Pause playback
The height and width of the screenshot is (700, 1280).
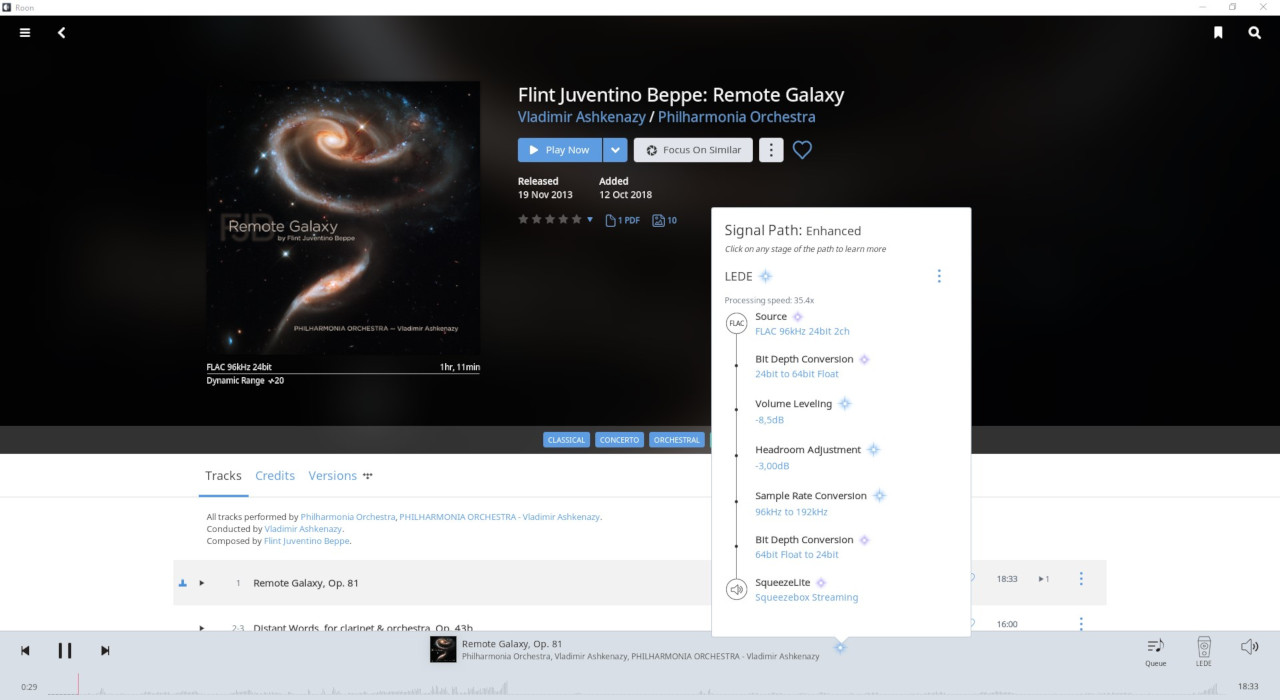pyautogui.click(x=65, y=650)
